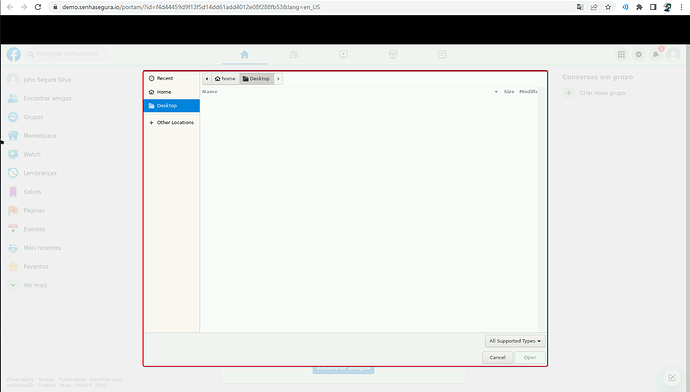Open the Facebook apps grid menu
690x392 pixels.
(621, 55)
